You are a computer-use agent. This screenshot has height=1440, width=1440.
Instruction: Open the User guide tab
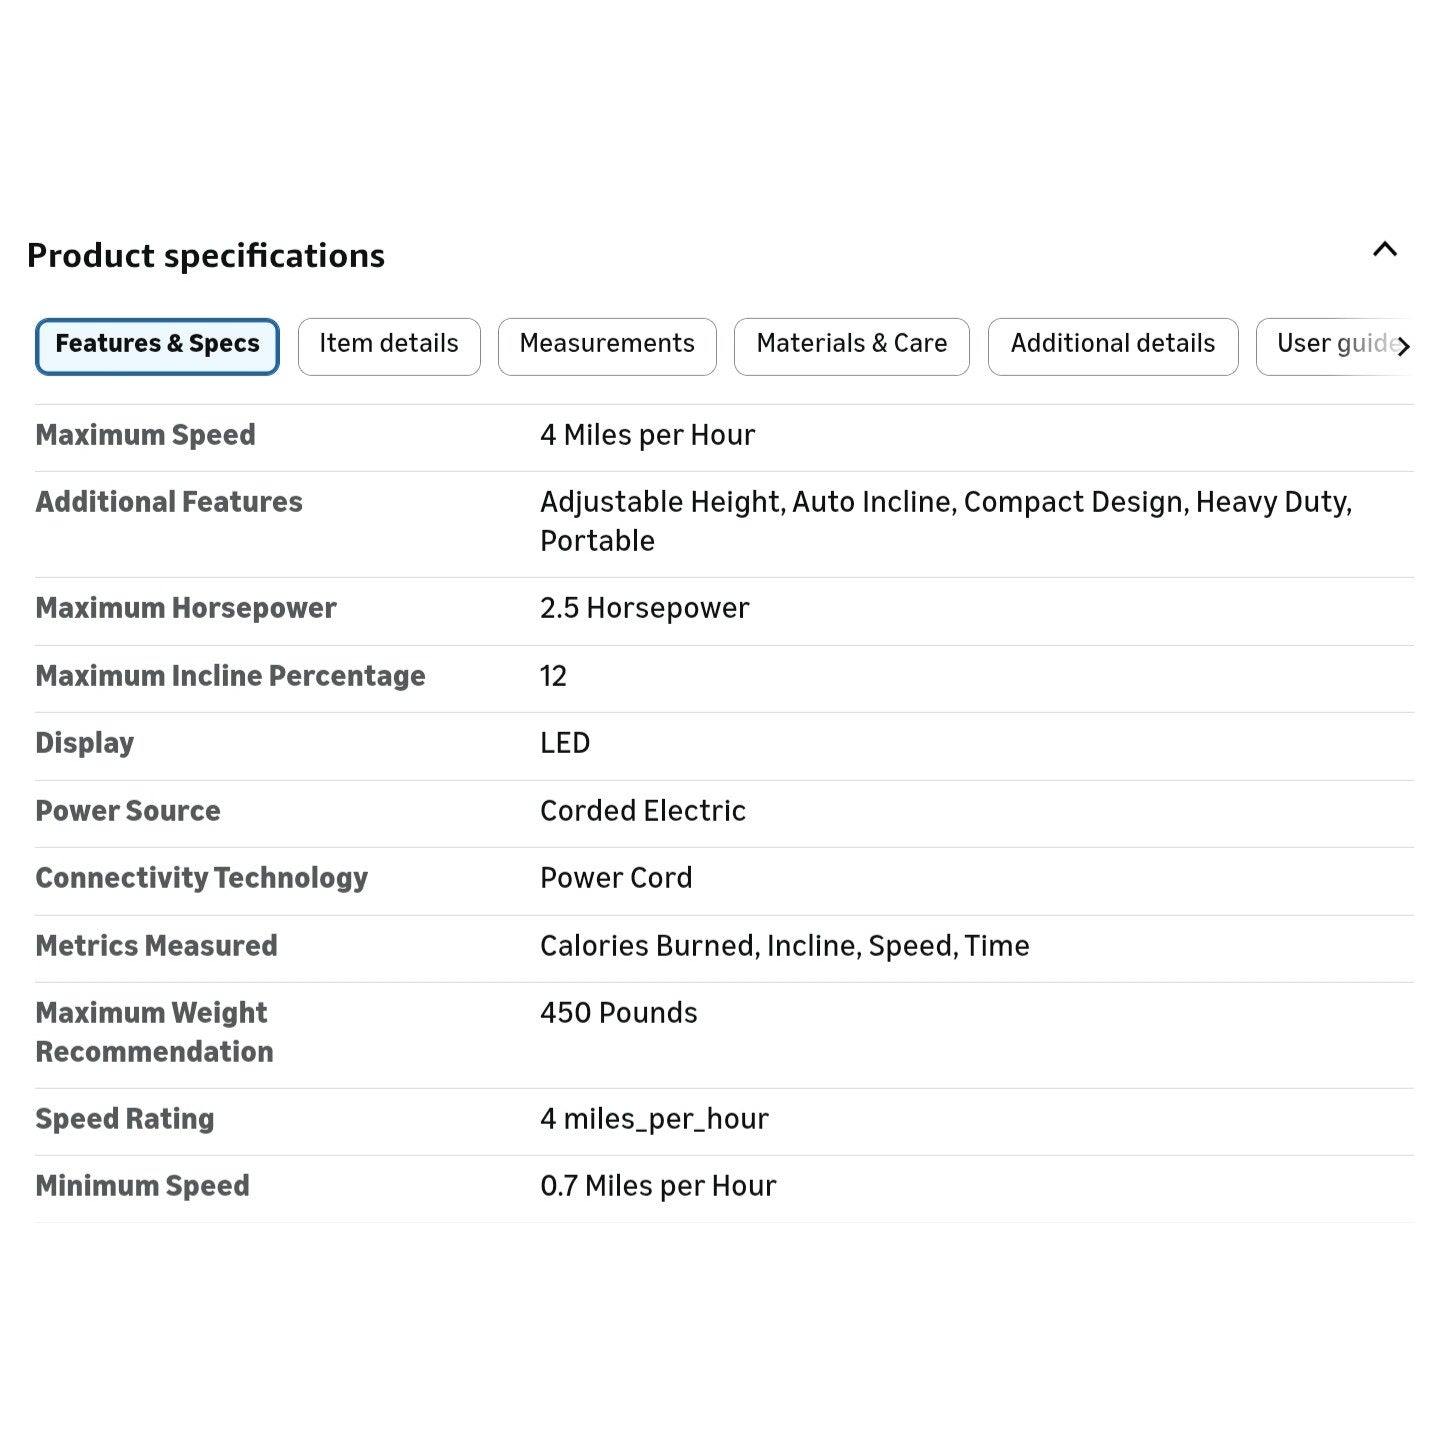point(1333,346)
